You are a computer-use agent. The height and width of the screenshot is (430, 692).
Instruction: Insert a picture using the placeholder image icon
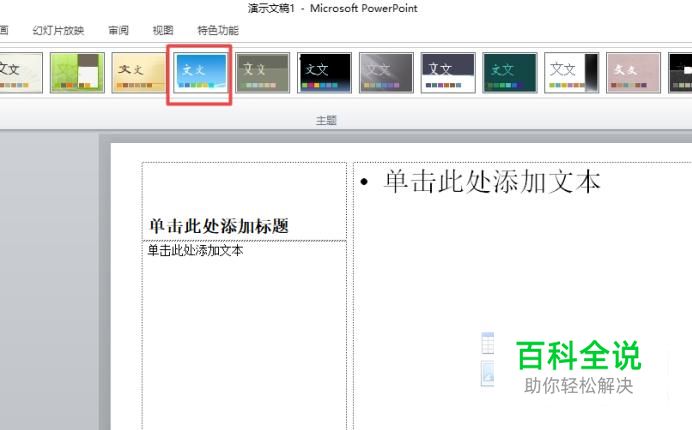coord(487,373)
